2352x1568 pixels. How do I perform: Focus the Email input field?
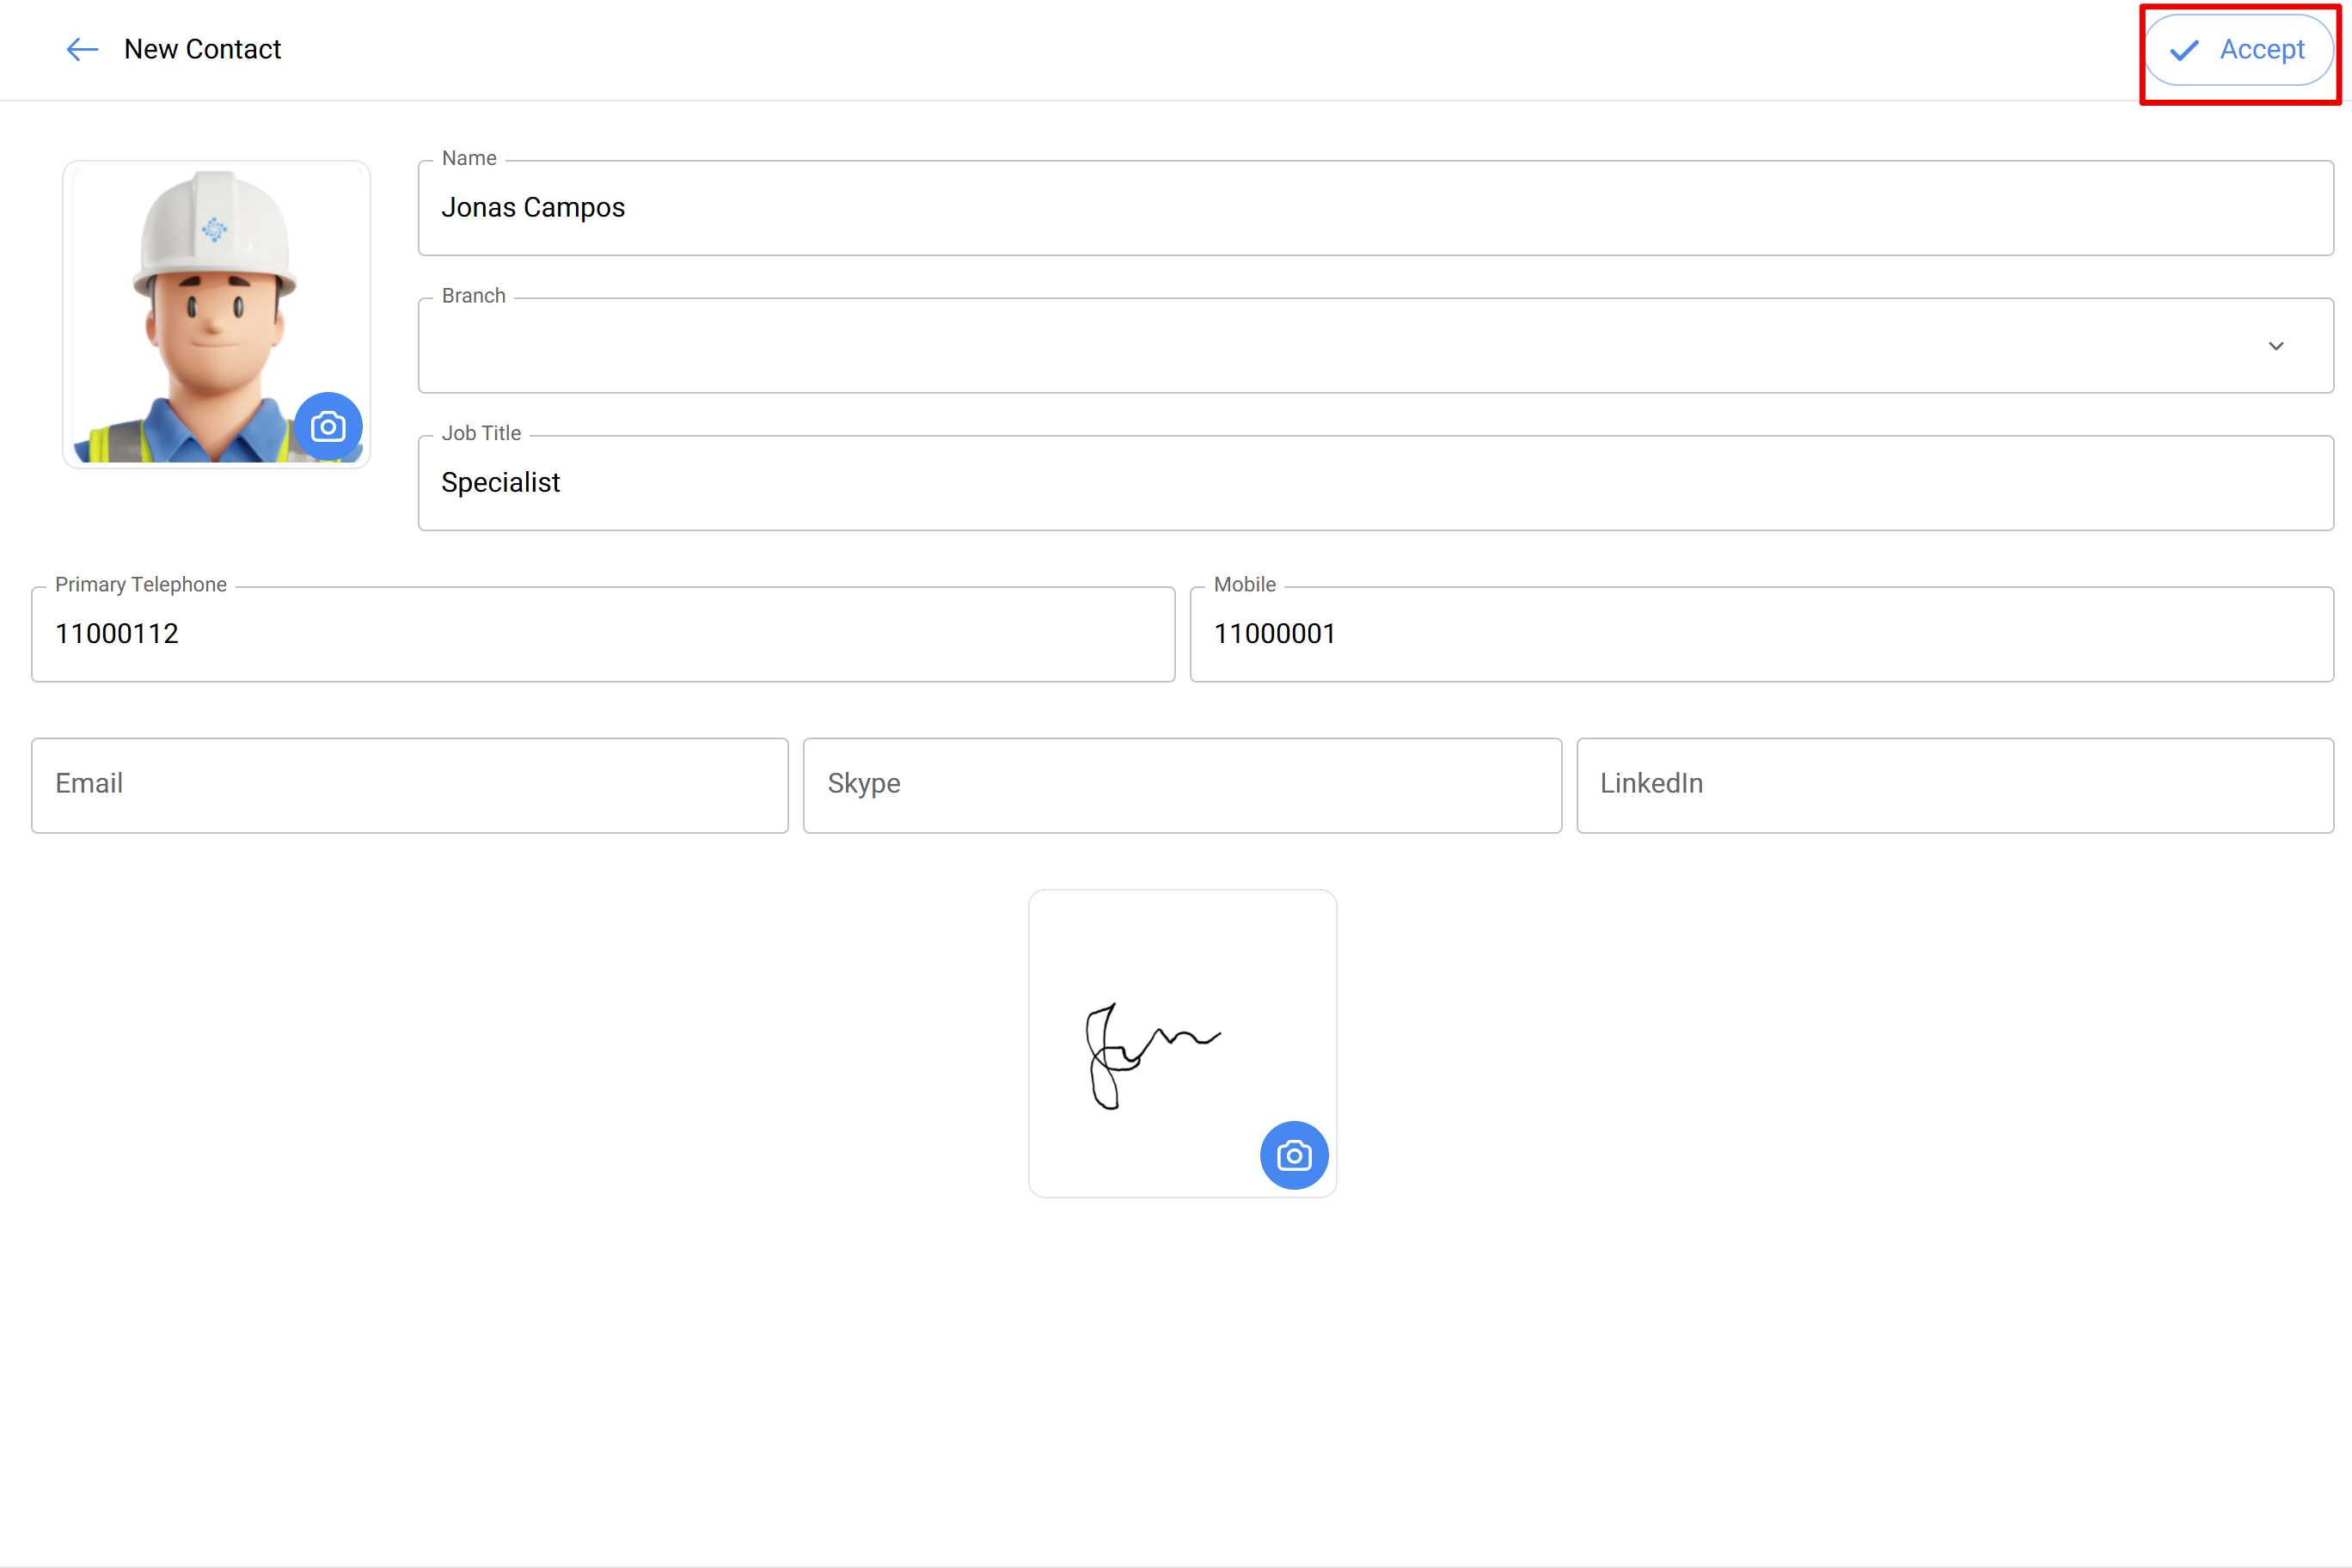(x=410, y=785)
